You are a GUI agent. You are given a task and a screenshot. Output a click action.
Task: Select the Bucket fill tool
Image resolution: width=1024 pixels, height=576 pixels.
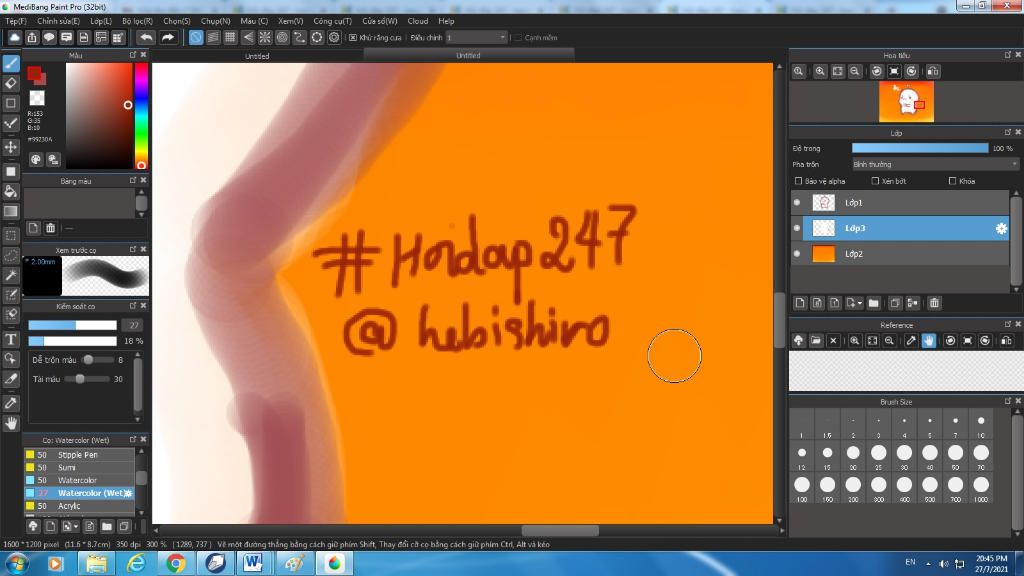(x=11, y=191)
